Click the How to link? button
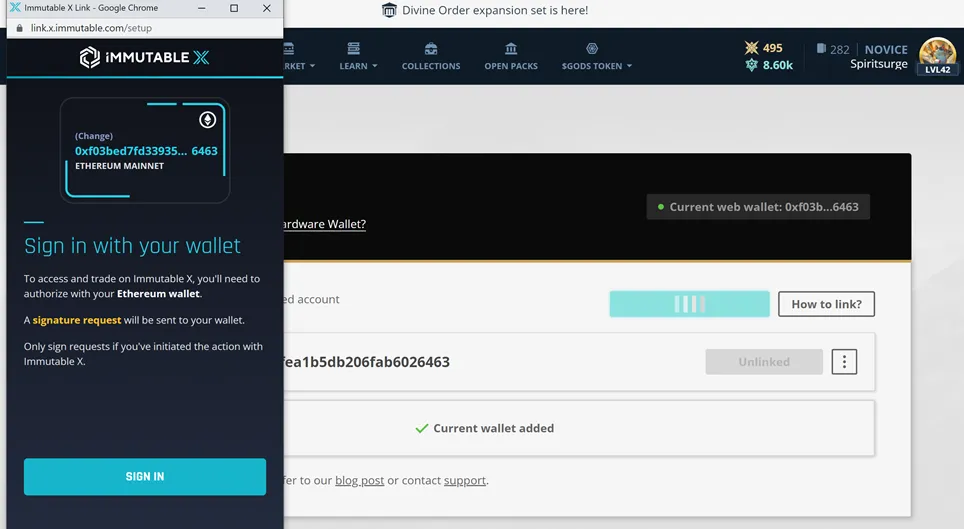 (826, 304)
